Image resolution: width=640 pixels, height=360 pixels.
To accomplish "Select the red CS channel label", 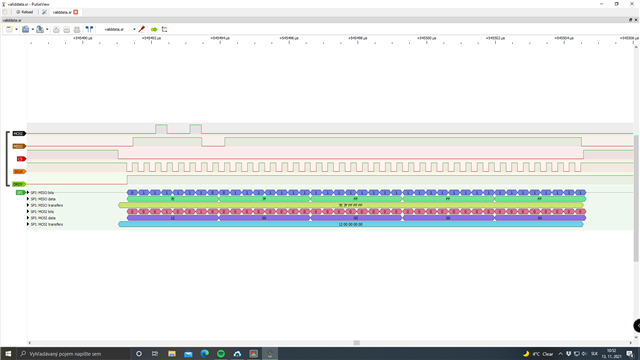I will pos(21,159).
